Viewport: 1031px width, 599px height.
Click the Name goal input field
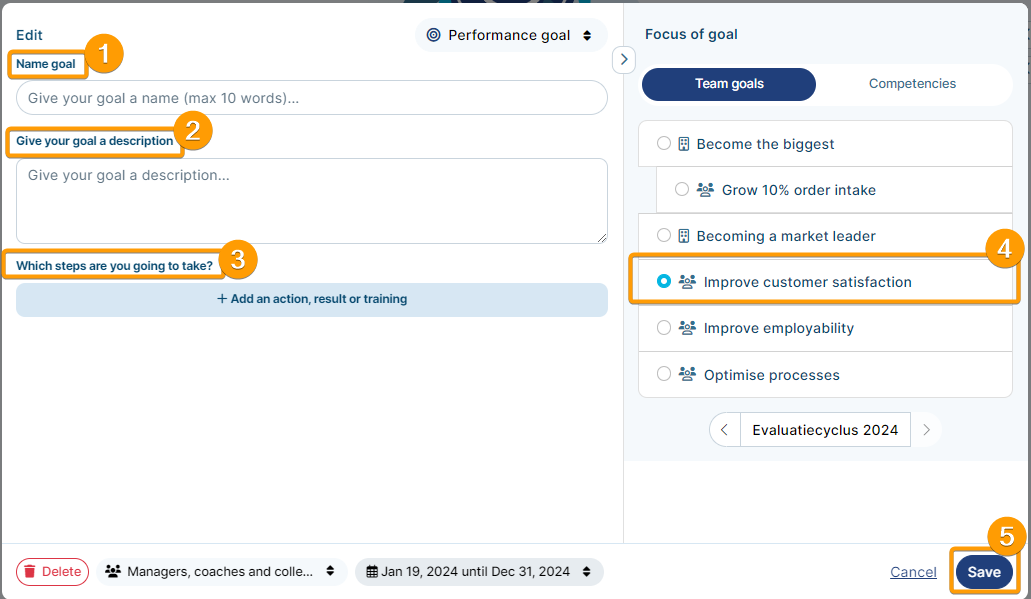(x=312, y=98)
